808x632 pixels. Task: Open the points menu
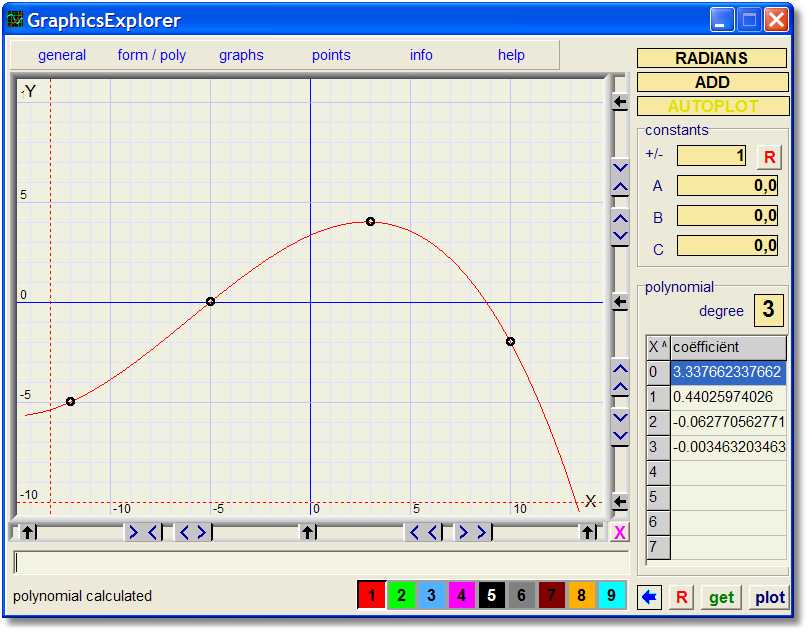(x=331, y=55)
